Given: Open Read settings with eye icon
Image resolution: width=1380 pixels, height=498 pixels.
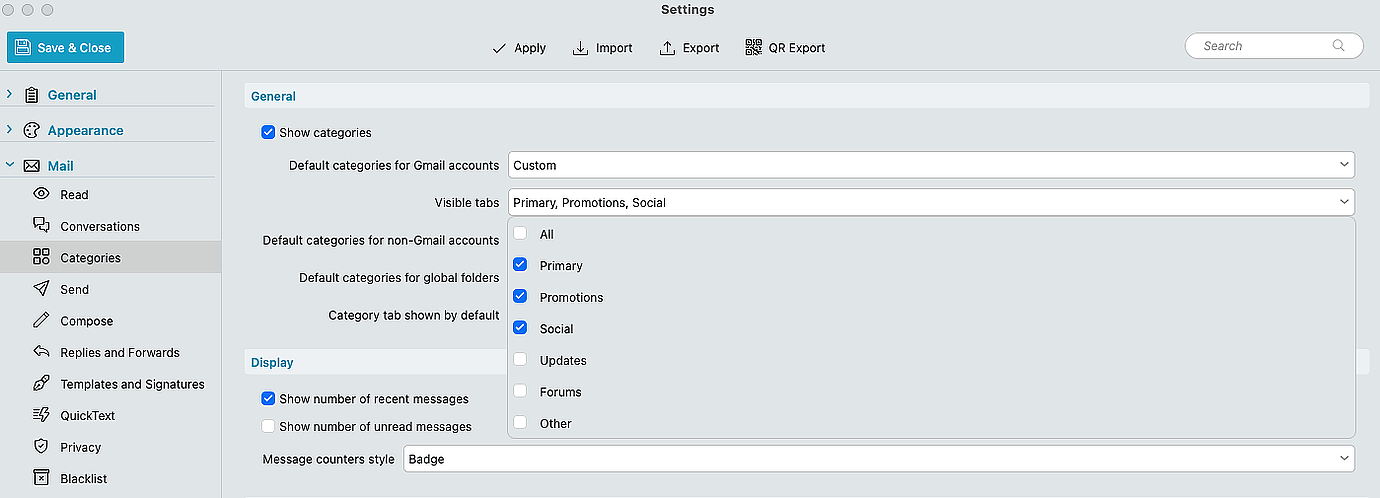Looking at the screenshot, I should tap(41, 194).
